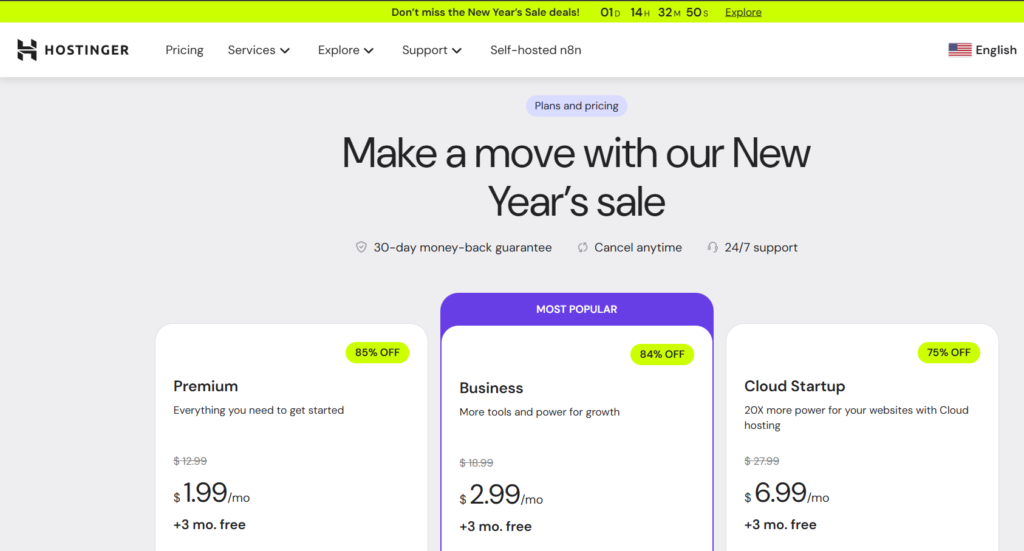Screen dimensions: 1024x551
Task: Expand the Support dropdown menu
Action: pos(431,50)
